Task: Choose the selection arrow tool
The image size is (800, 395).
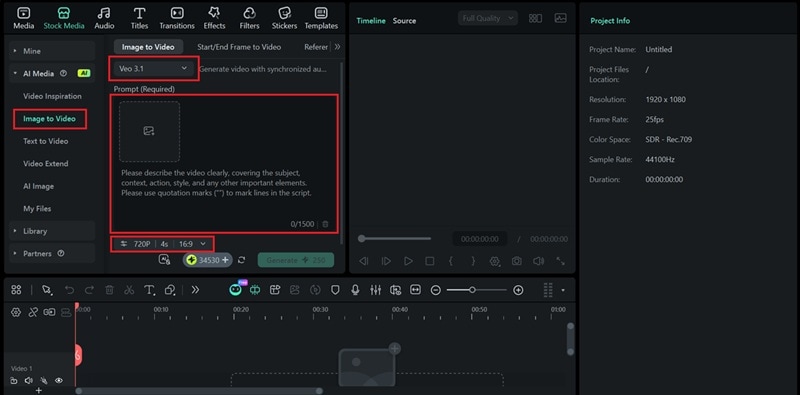Action: [47, 290]
